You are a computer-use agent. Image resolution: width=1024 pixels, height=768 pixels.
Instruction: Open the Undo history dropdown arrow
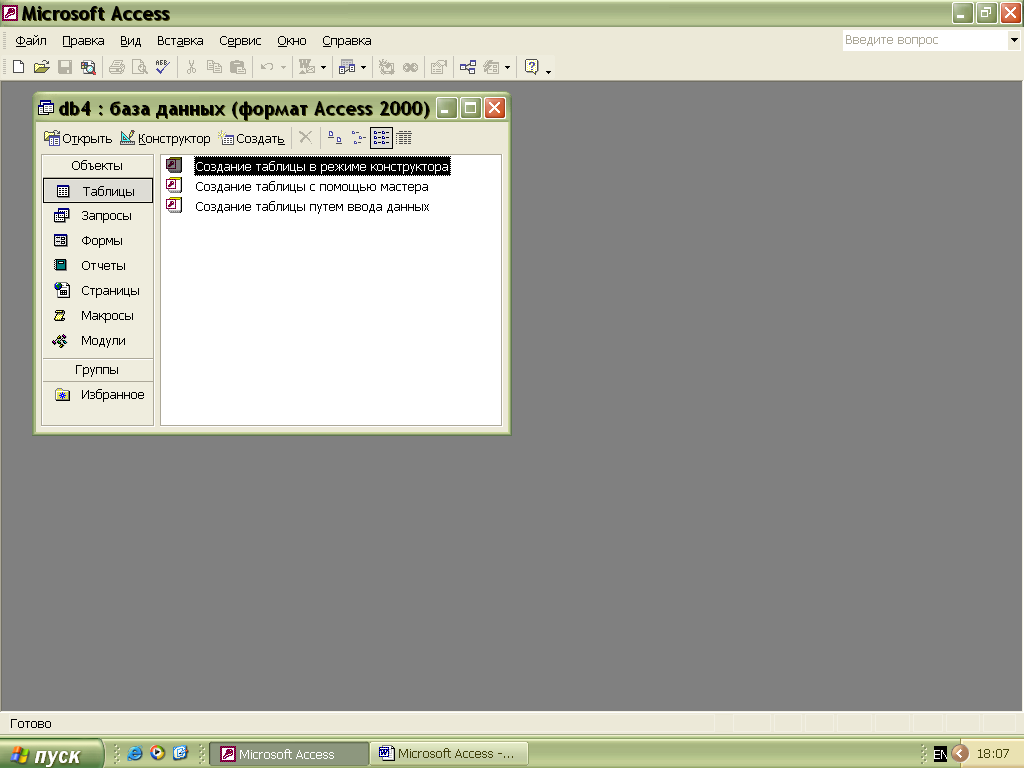283,67
